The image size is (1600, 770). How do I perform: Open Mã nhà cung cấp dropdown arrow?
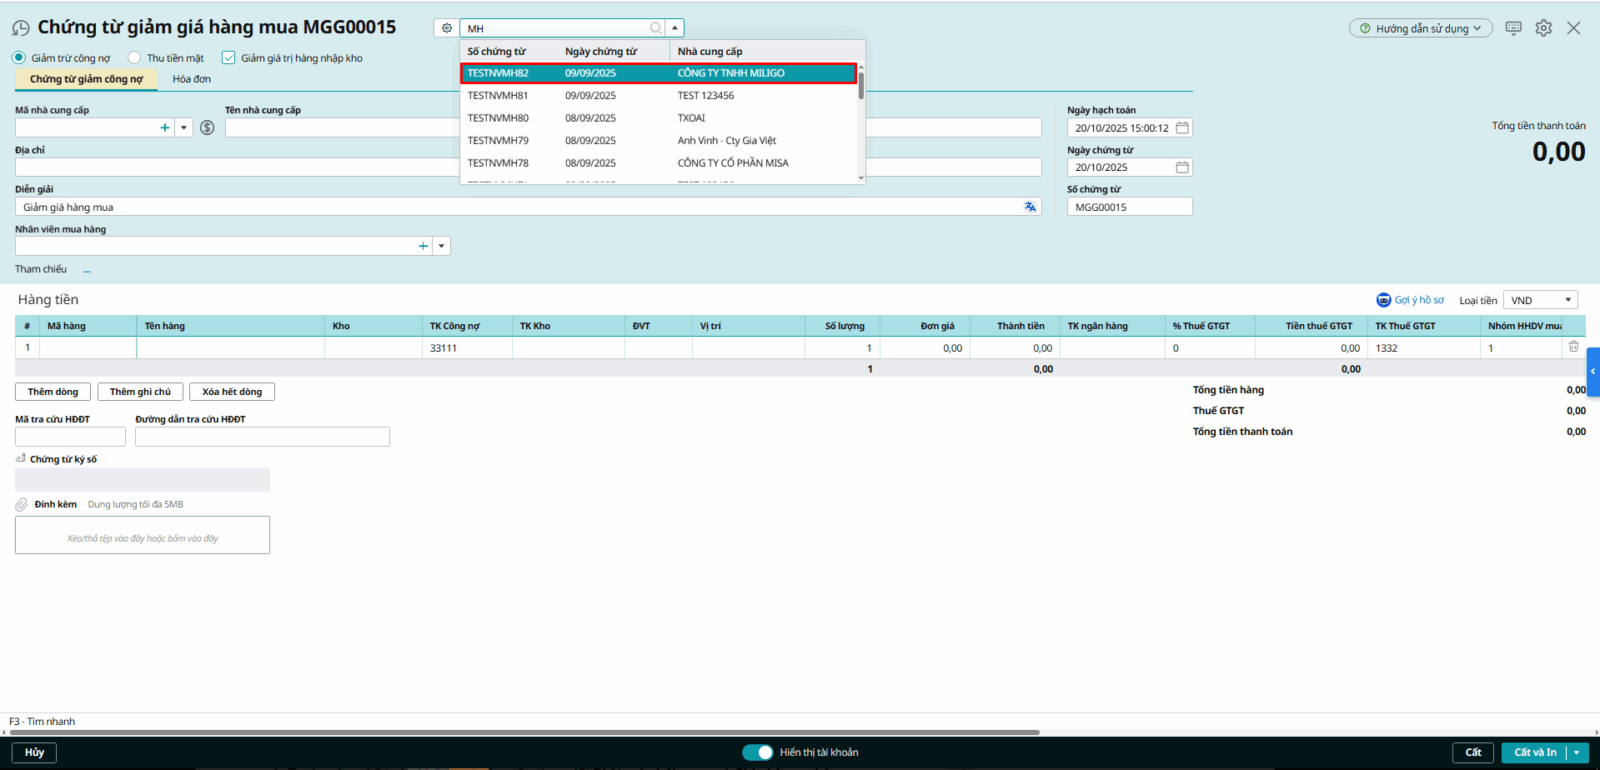click(184, 128)
